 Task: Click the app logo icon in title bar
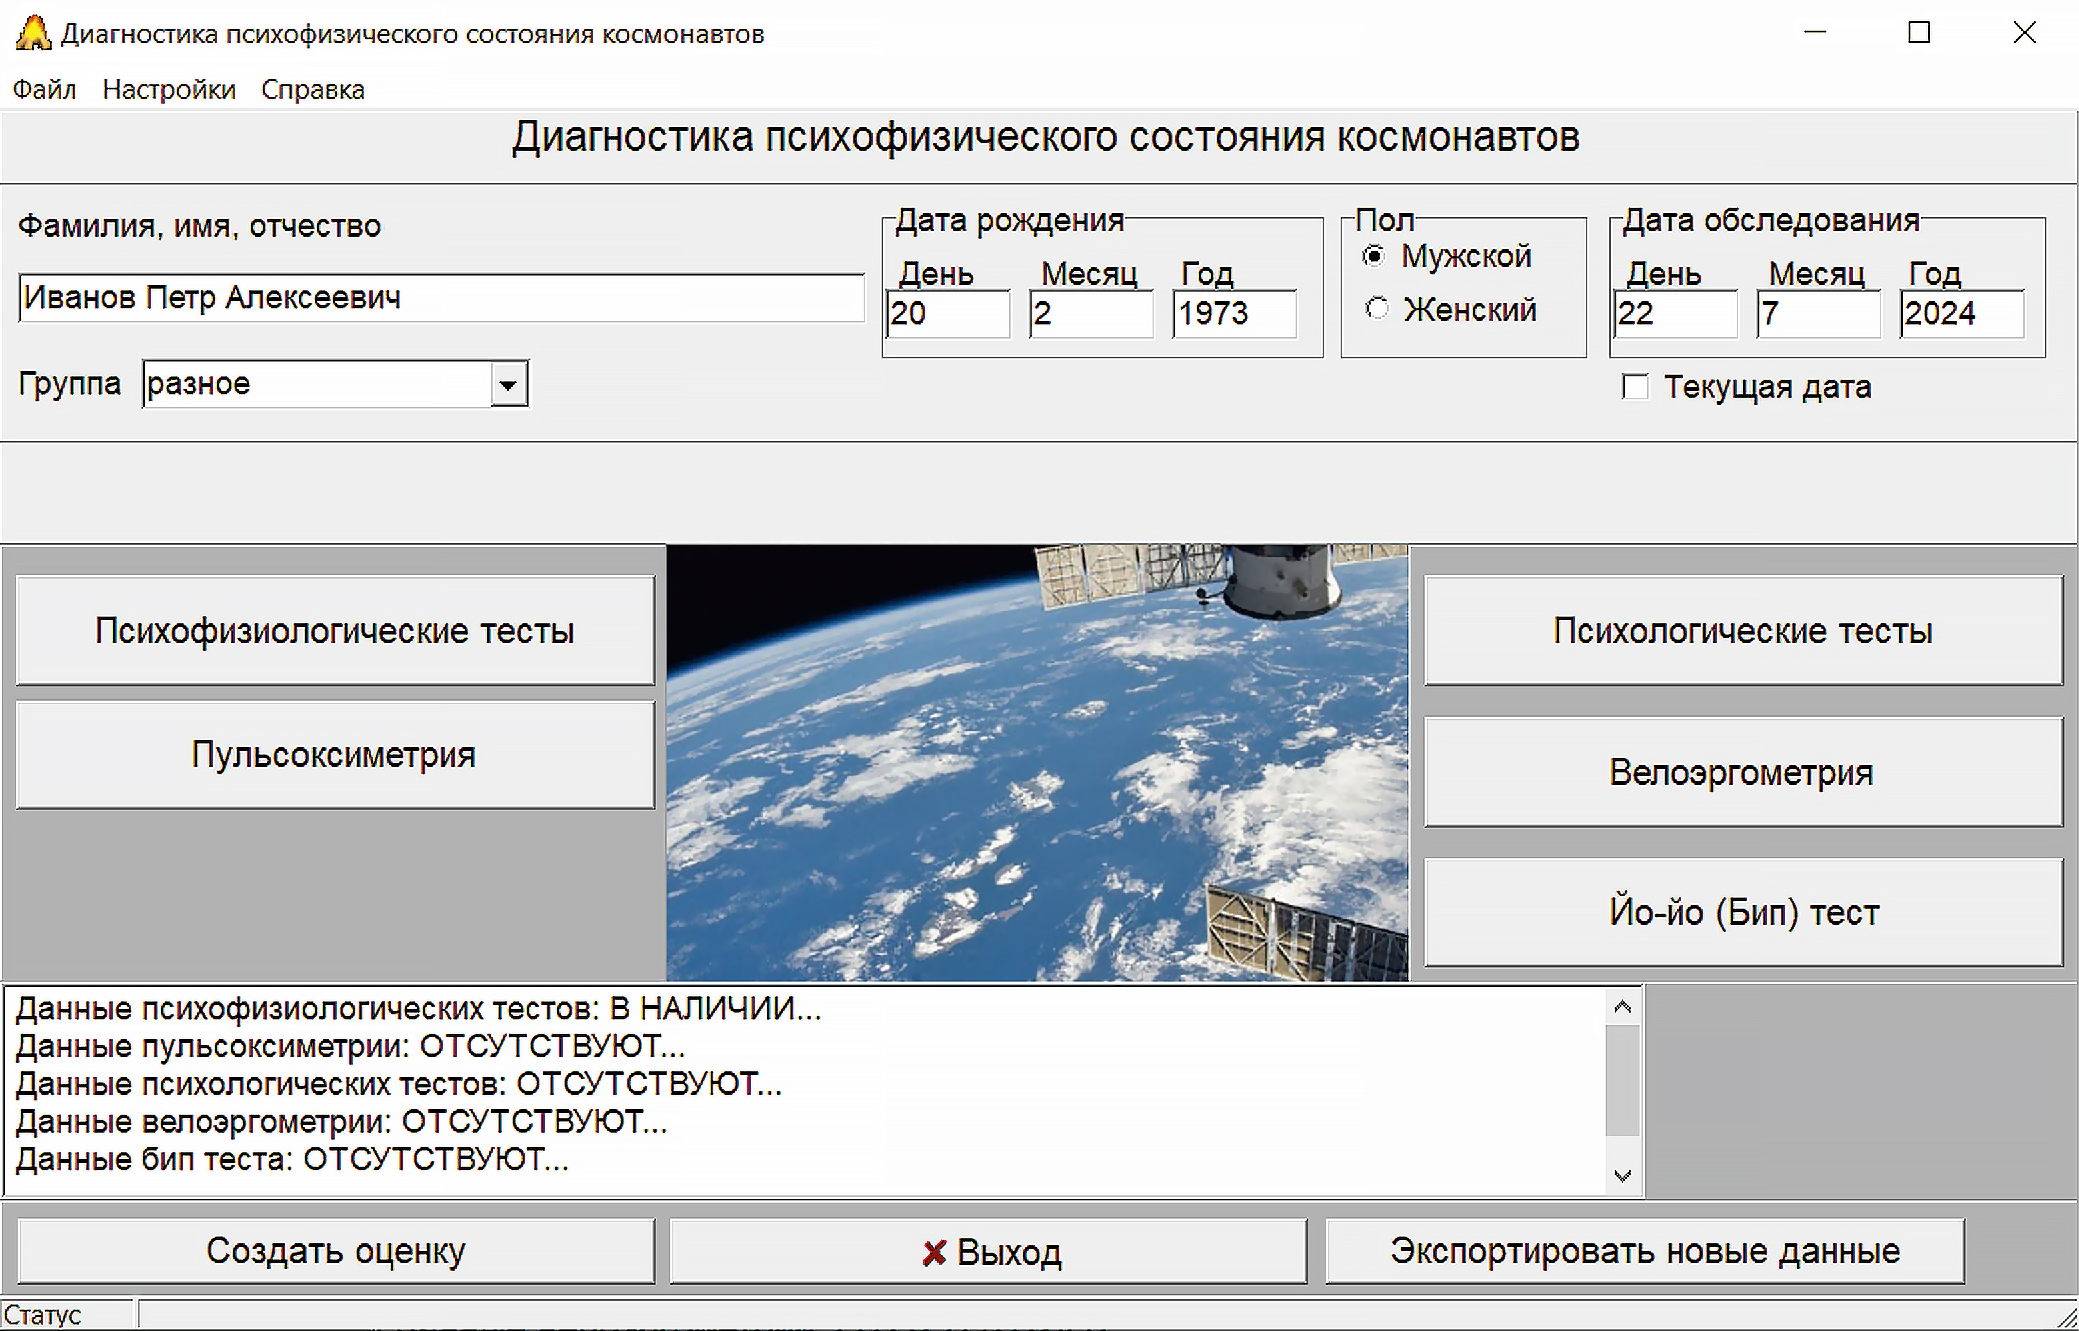(33, 33)
